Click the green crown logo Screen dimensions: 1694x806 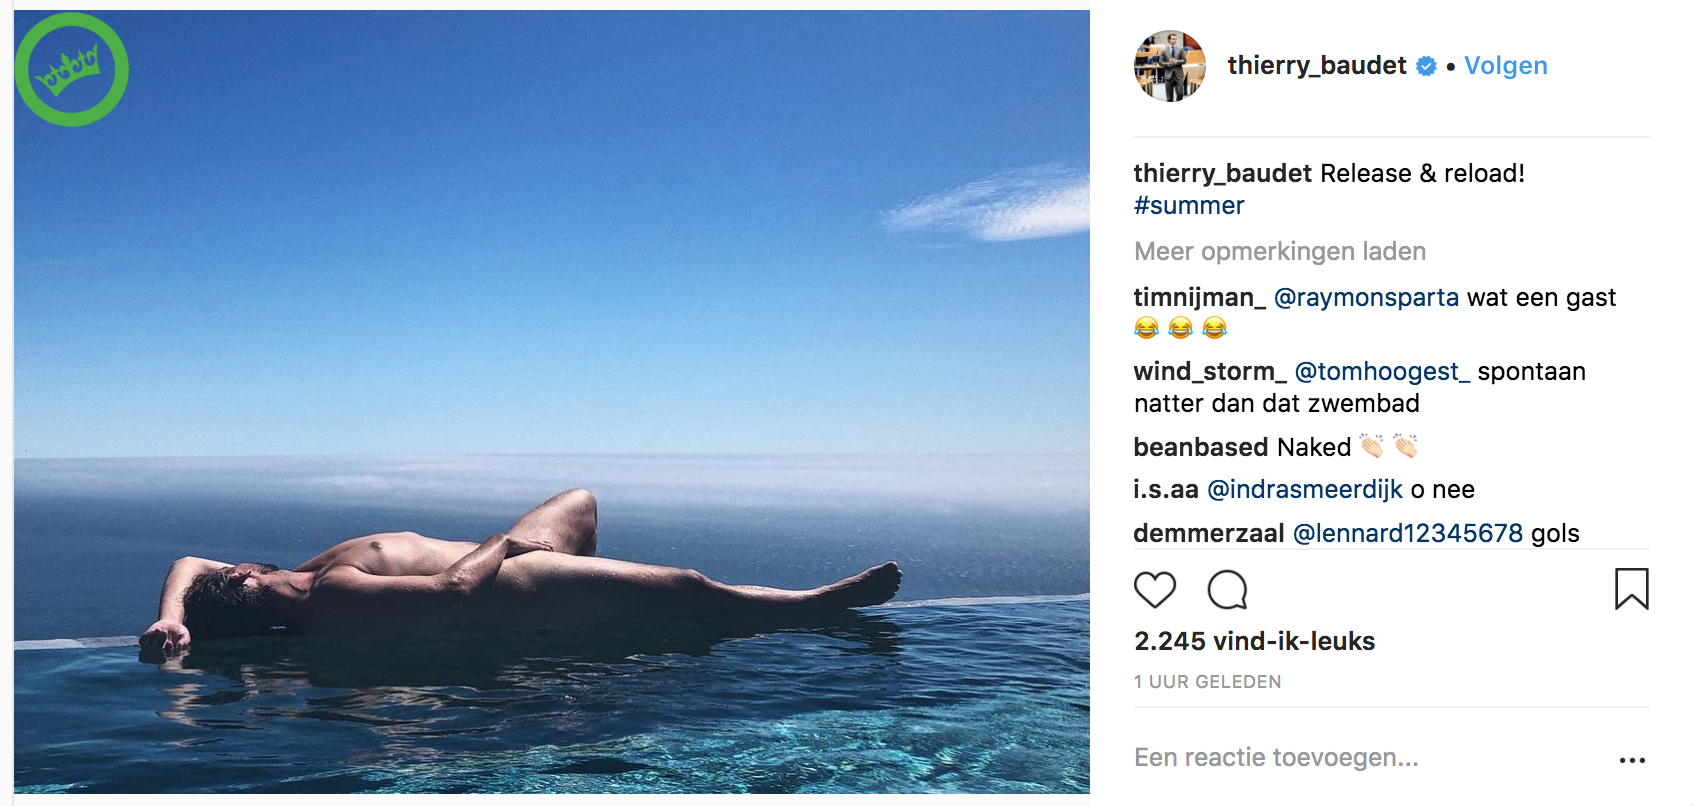point(71,69)
